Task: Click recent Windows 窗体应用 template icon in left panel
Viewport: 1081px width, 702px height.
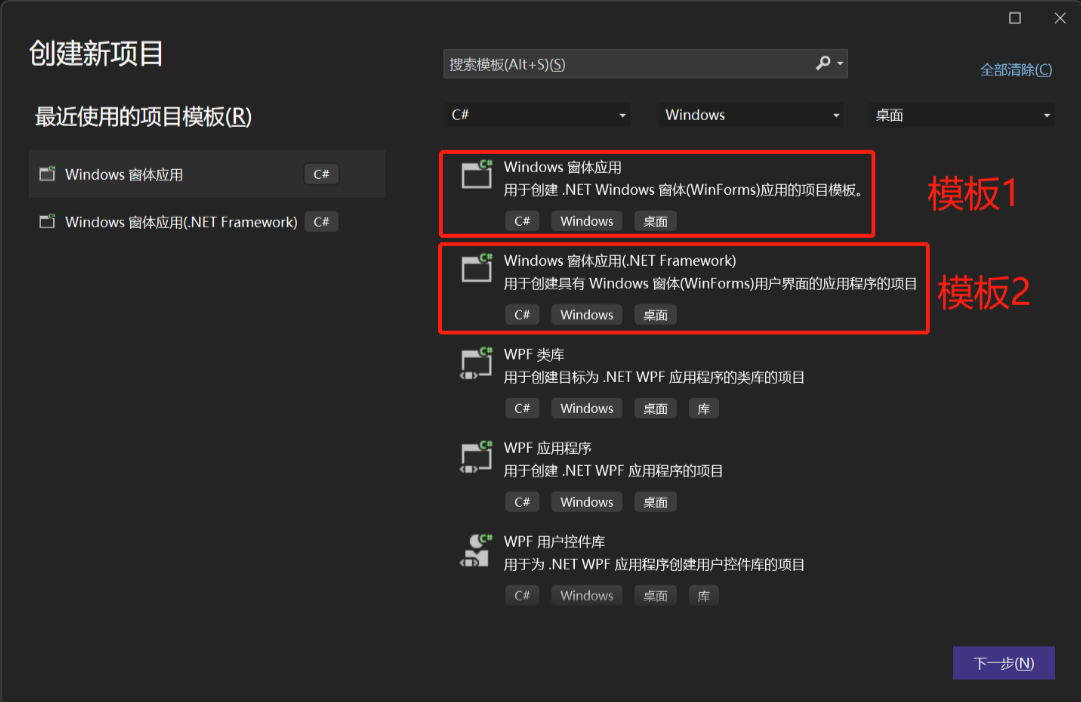Action: pyautogui.click(x=47, y=174)
